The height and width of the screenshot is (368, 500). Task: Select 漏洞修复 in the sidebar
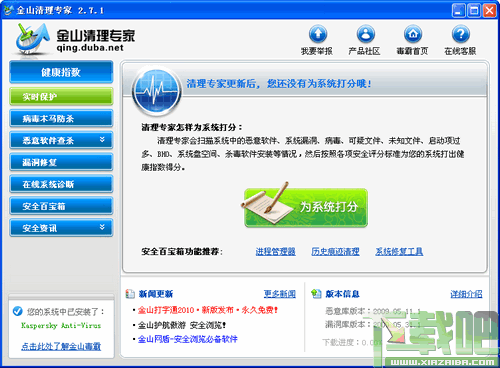pyautogui.click(x=61, y=162)
